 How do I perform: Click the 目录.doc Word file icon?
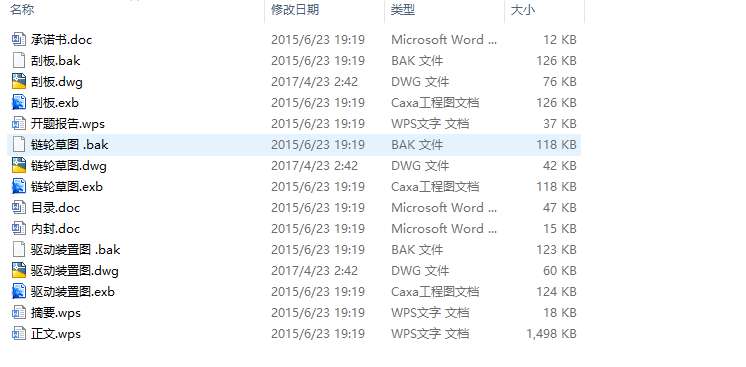[x=19, y=207]
